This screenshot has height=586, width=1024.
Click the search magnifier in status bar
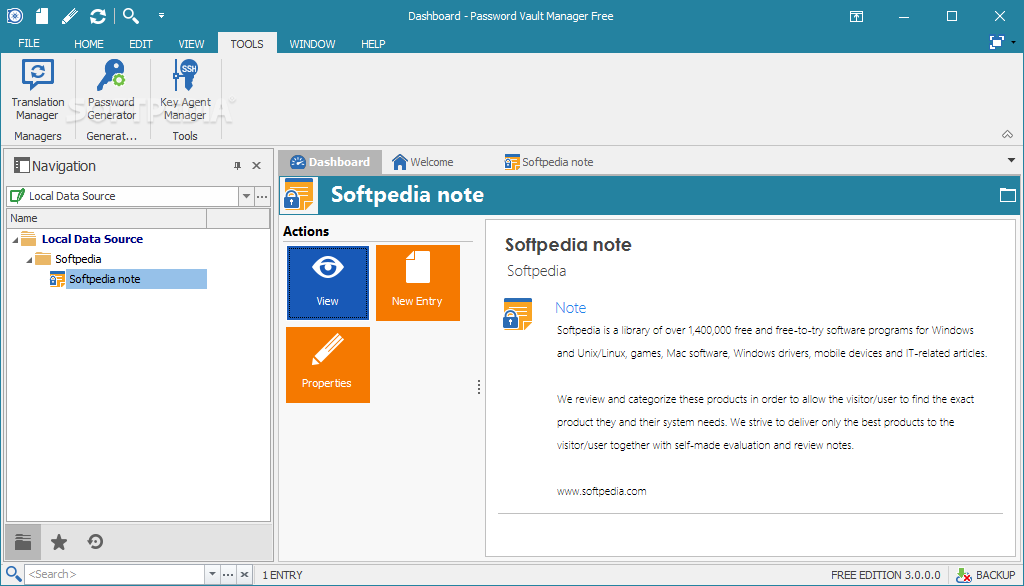click(13, 574)
